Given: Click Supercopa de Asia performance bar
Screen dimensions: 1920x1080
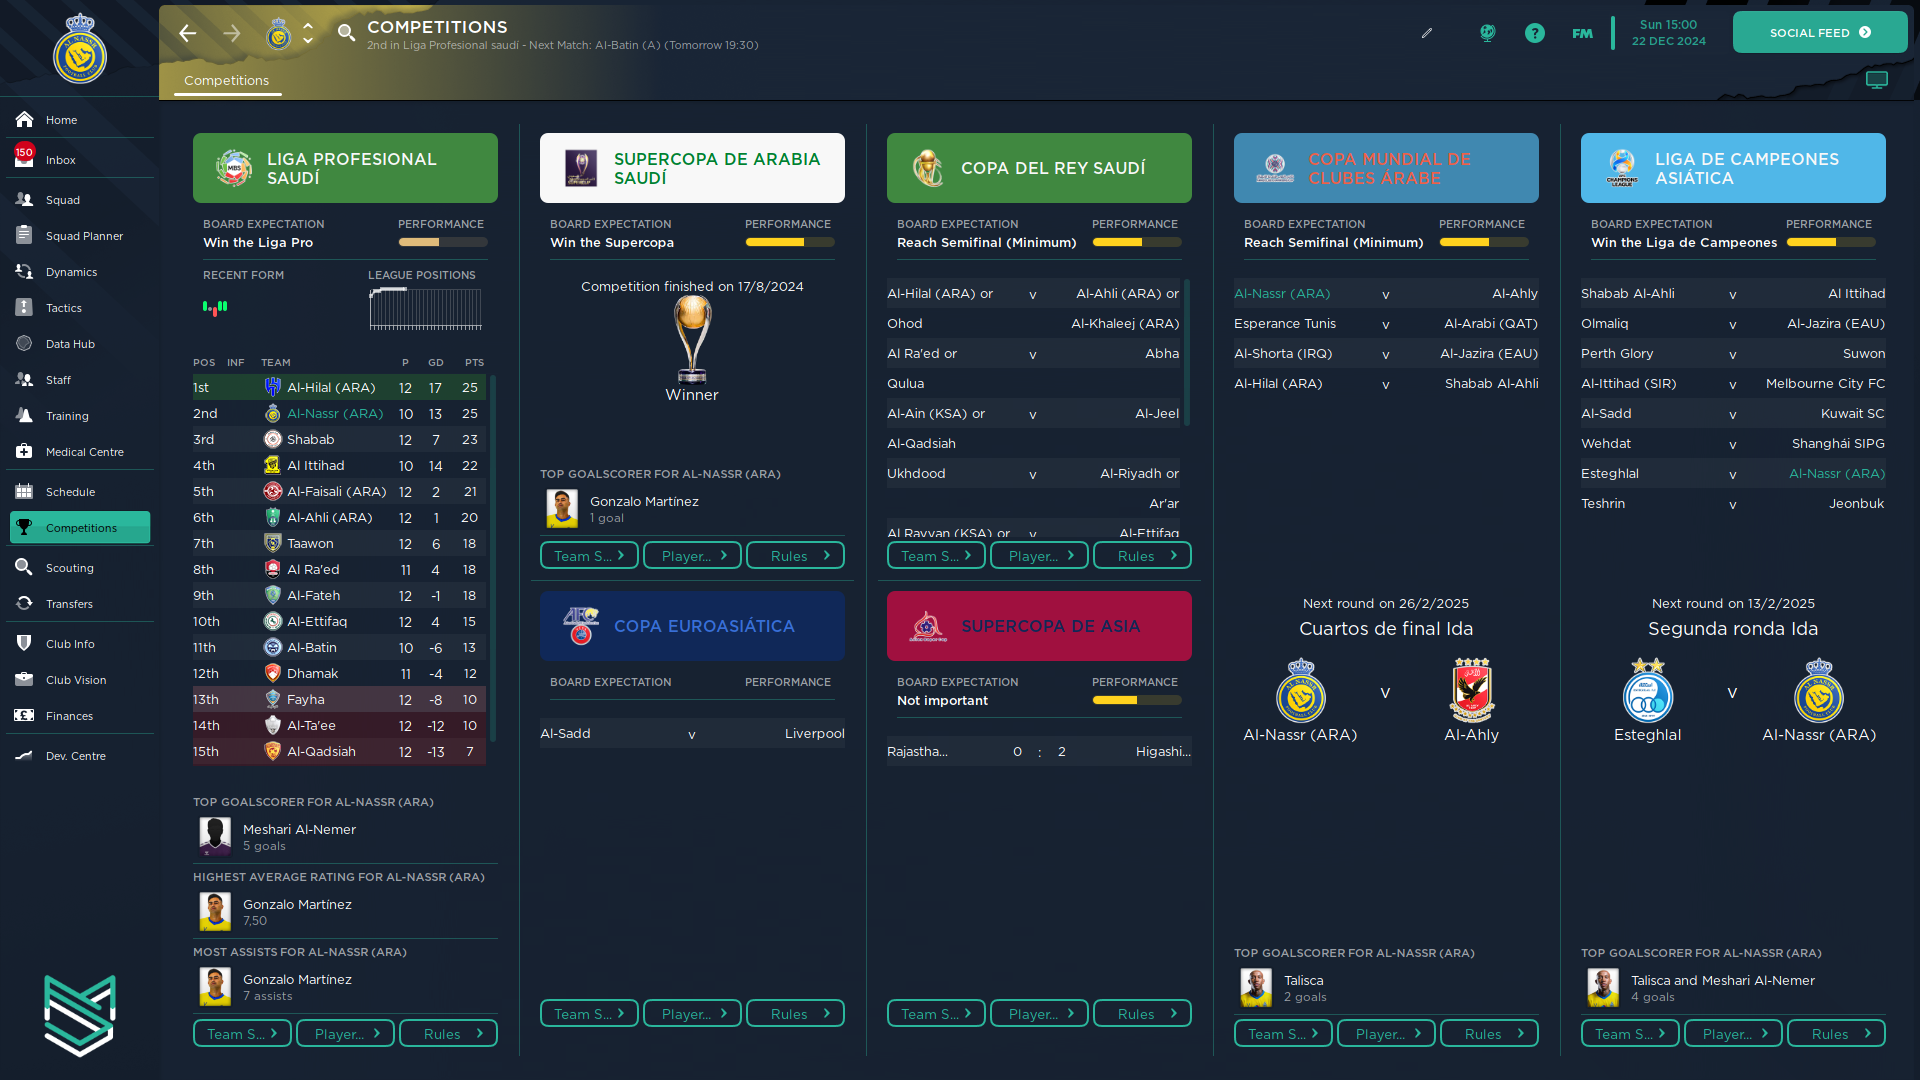Looking at the screenshot, I should click(1137, 700).
